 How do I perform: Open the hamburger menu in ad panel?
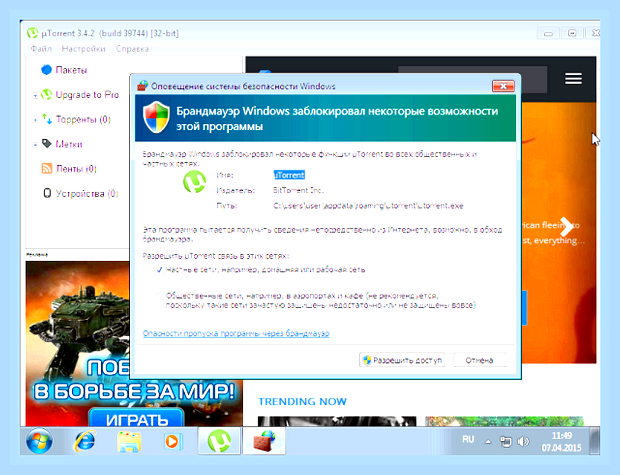pyautogui.click(x=573, y=79)
